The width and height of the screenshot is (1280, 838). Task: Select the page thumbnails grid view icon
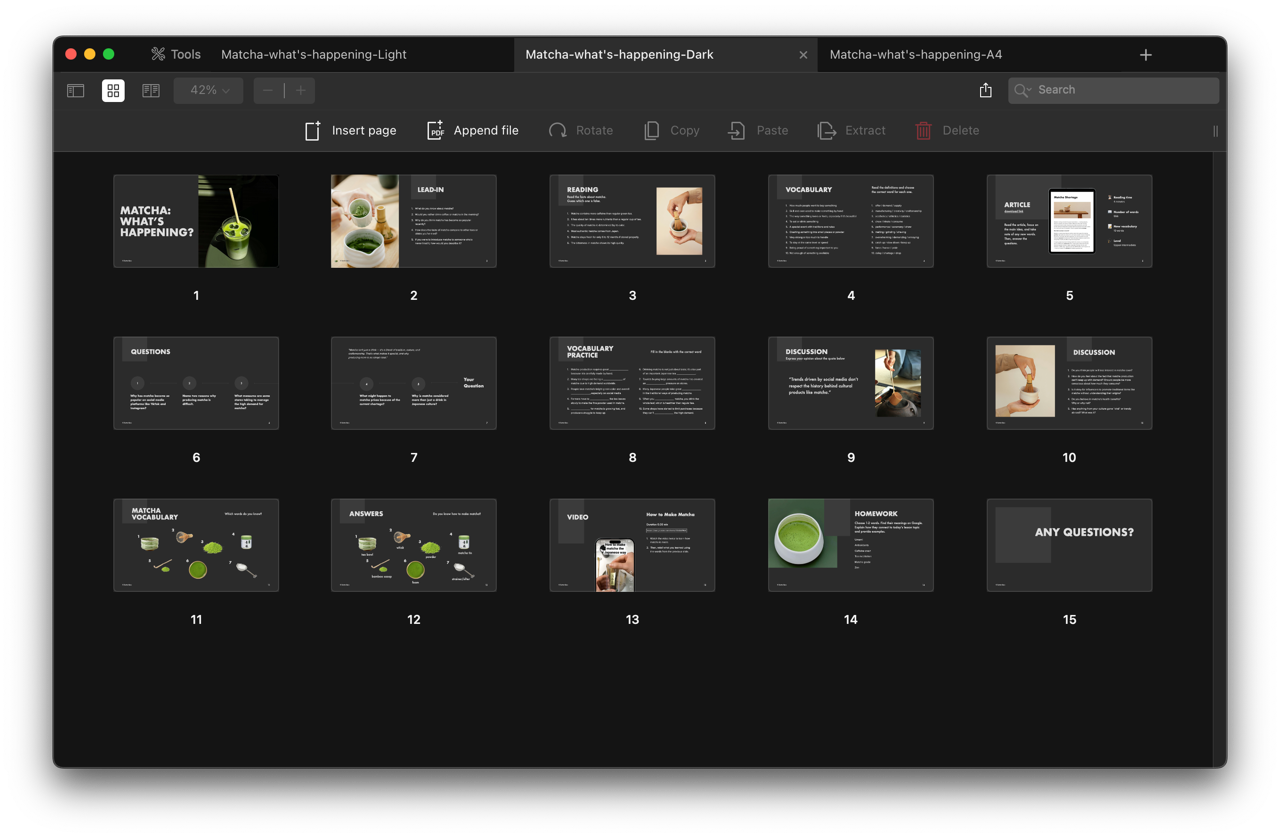[113, 90]
